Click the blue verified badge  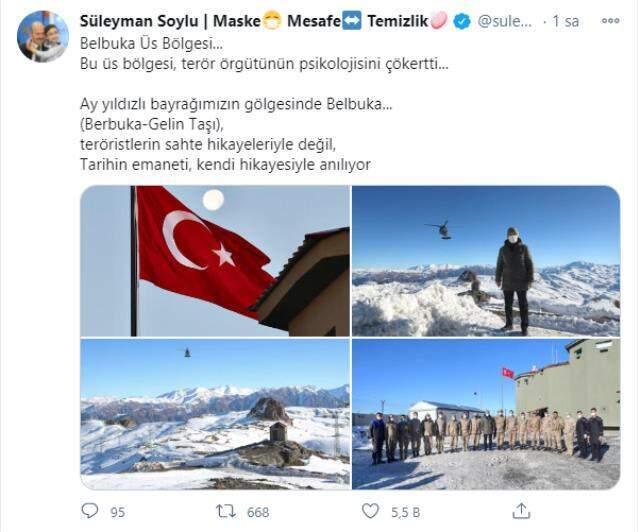[x=462, y=21]
